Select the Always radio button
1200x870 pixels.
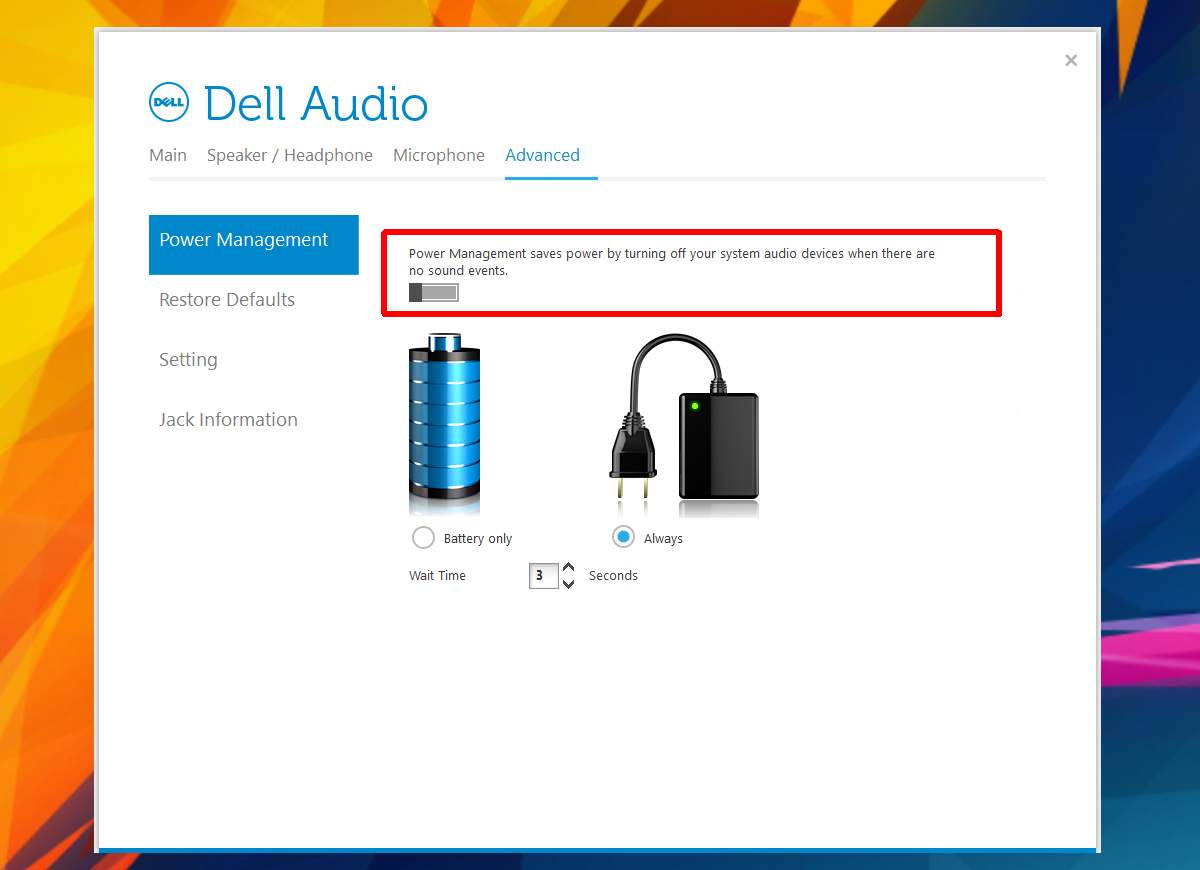coord(624,537)
